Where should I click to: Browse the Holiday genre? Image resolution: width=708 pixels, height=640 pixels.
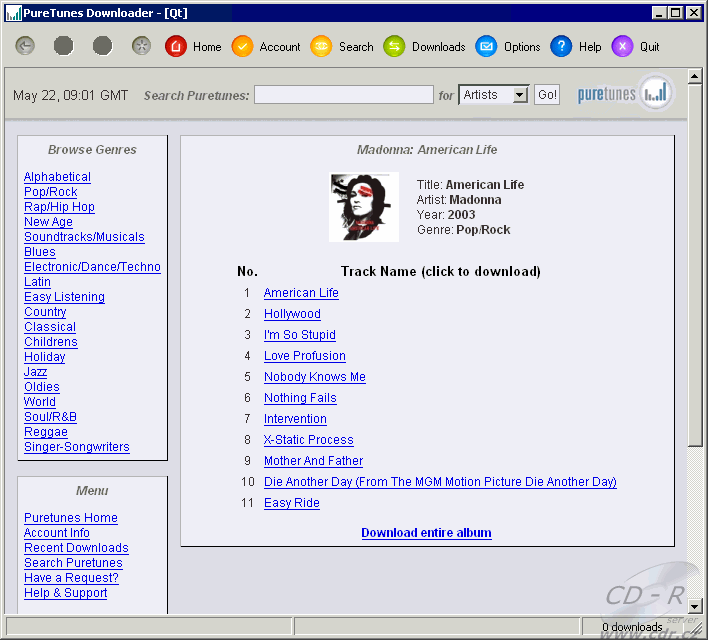click(x=45, y=357)
